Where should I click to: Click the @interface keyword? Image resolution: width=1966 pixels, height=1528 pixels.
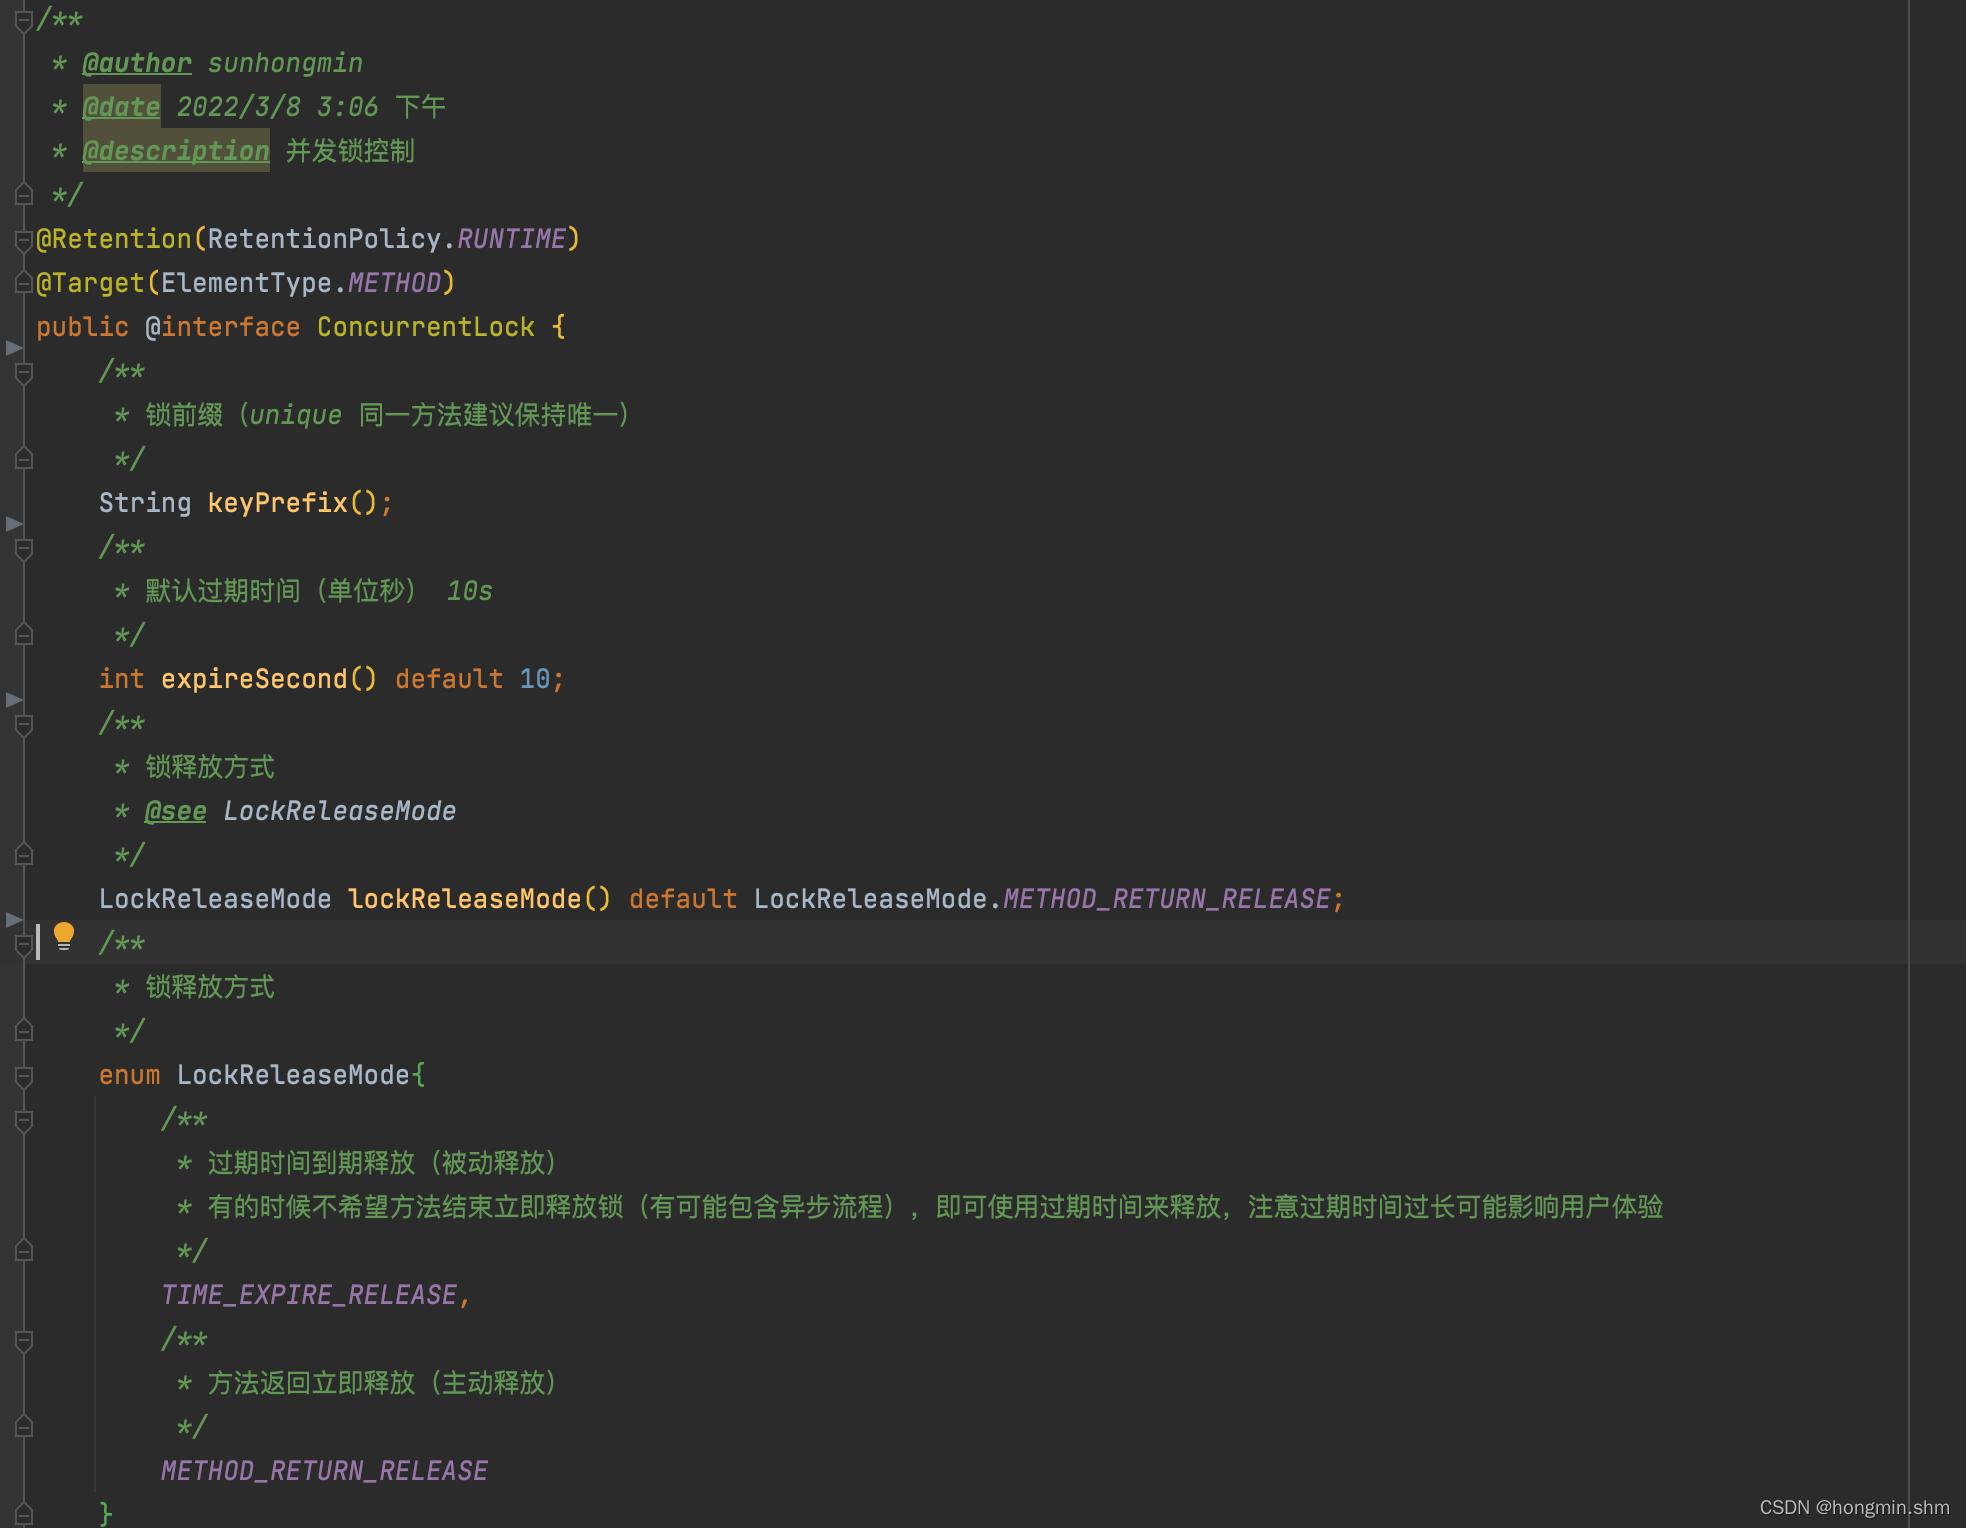point(223,327)
